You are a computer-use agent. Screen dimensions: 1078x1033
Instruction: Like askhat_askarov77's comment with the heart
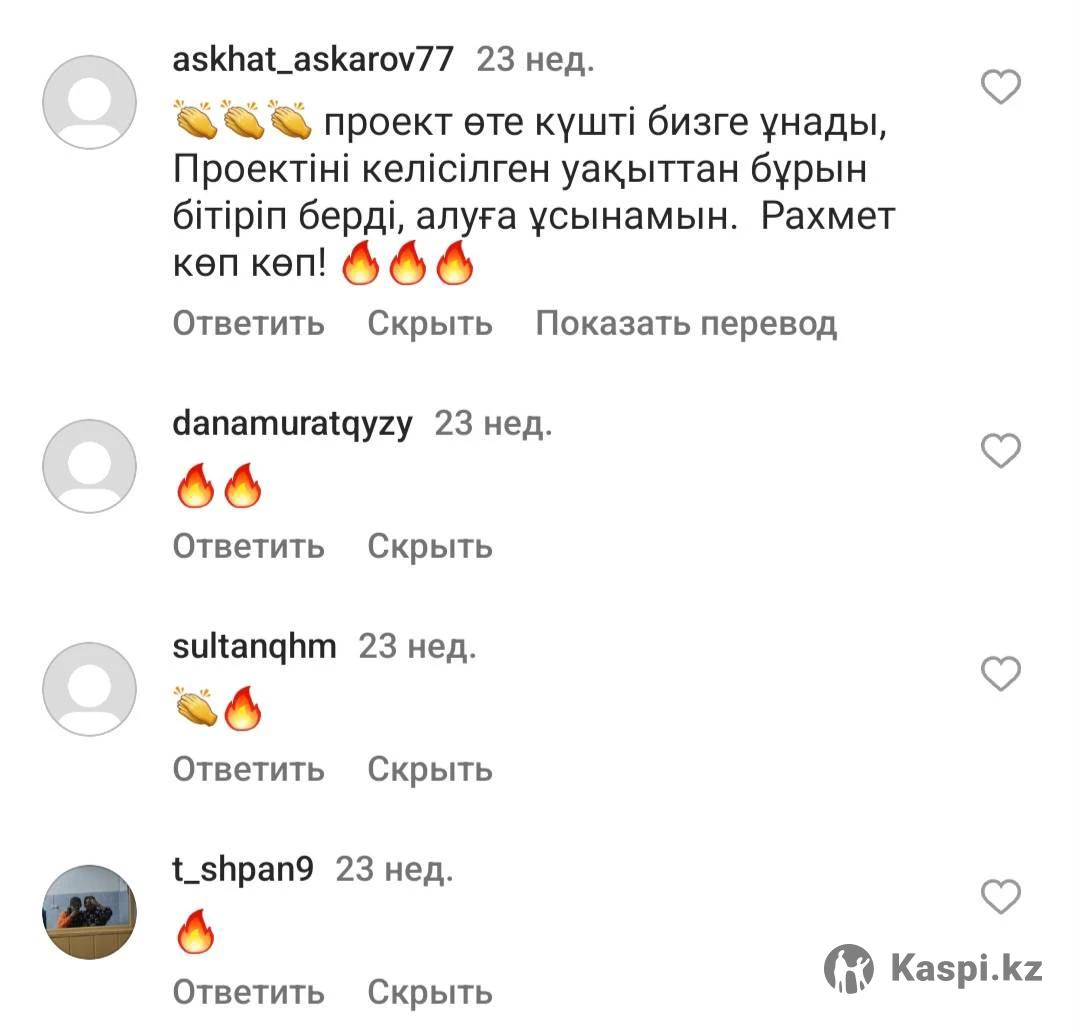pos(1000,87)
